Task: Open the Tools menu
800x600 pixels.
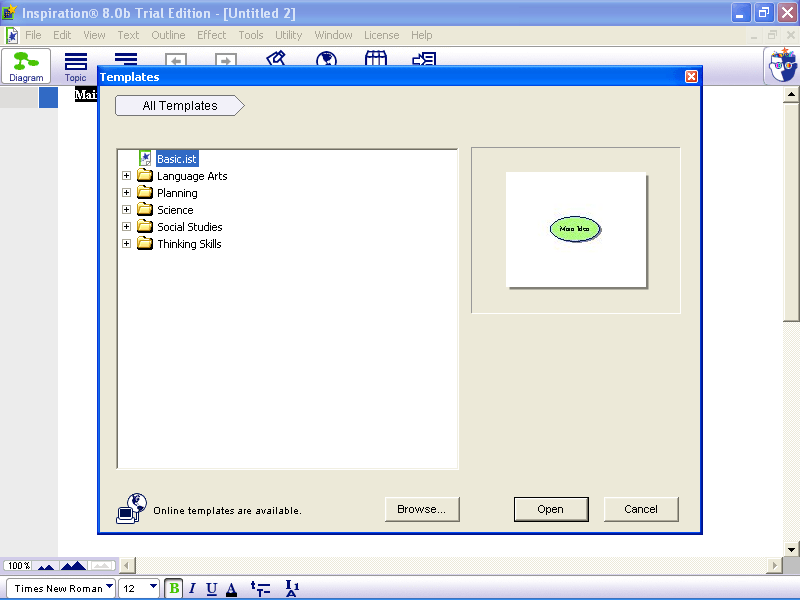Action: pyautogui.click(x=250, y=35)
